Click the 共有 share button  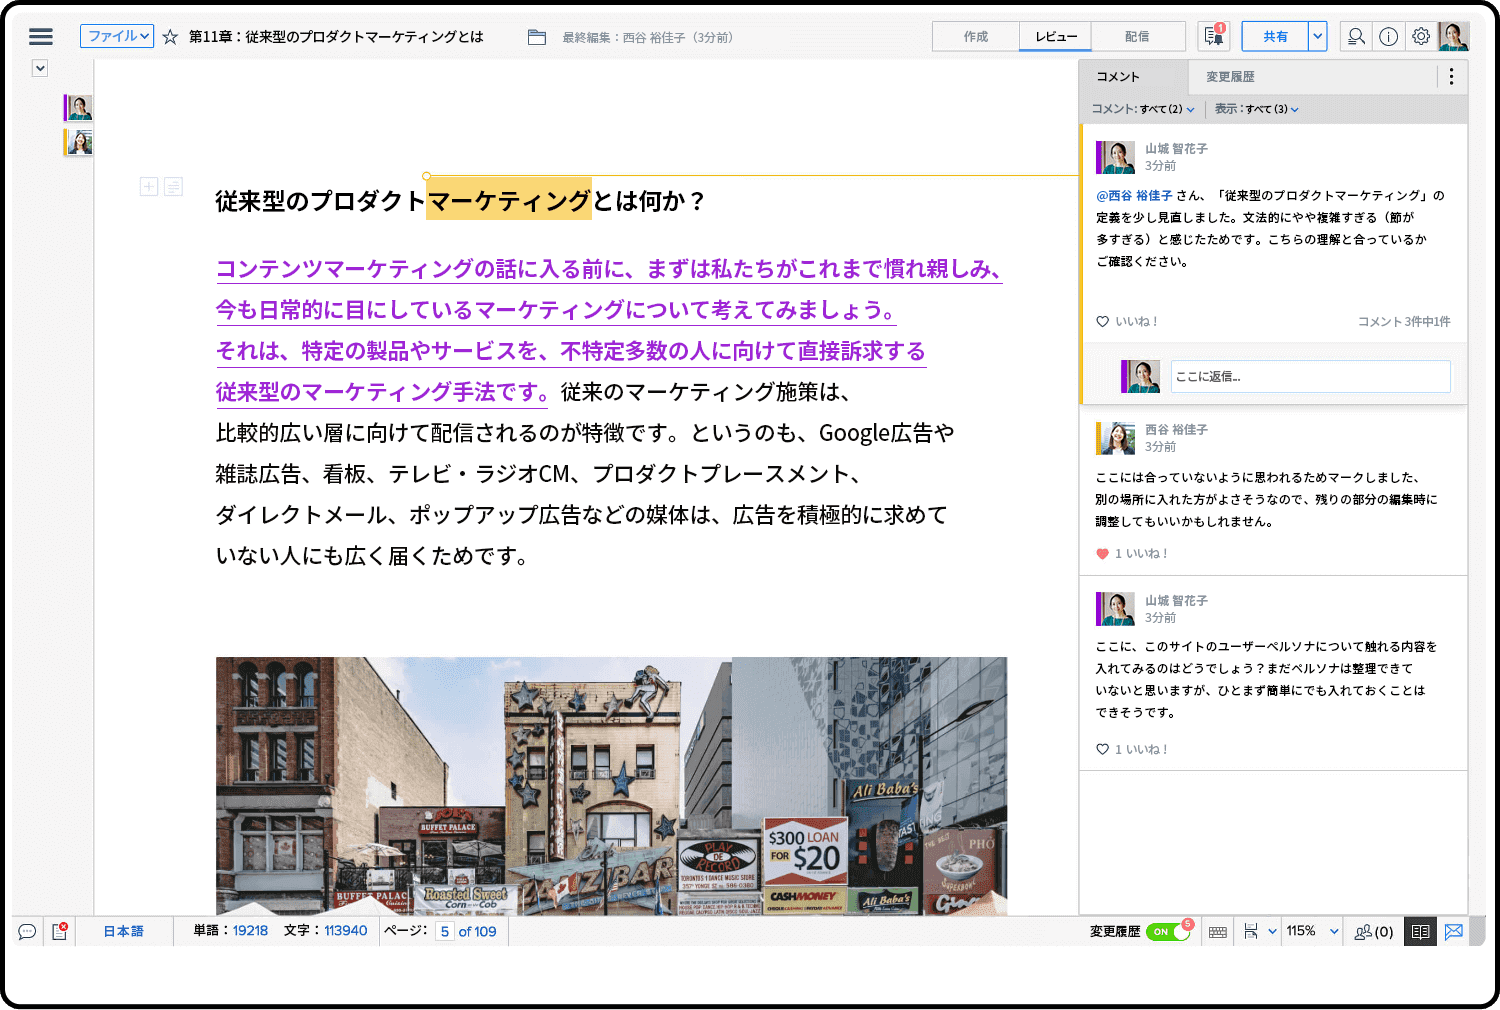tap(1275, 36)
